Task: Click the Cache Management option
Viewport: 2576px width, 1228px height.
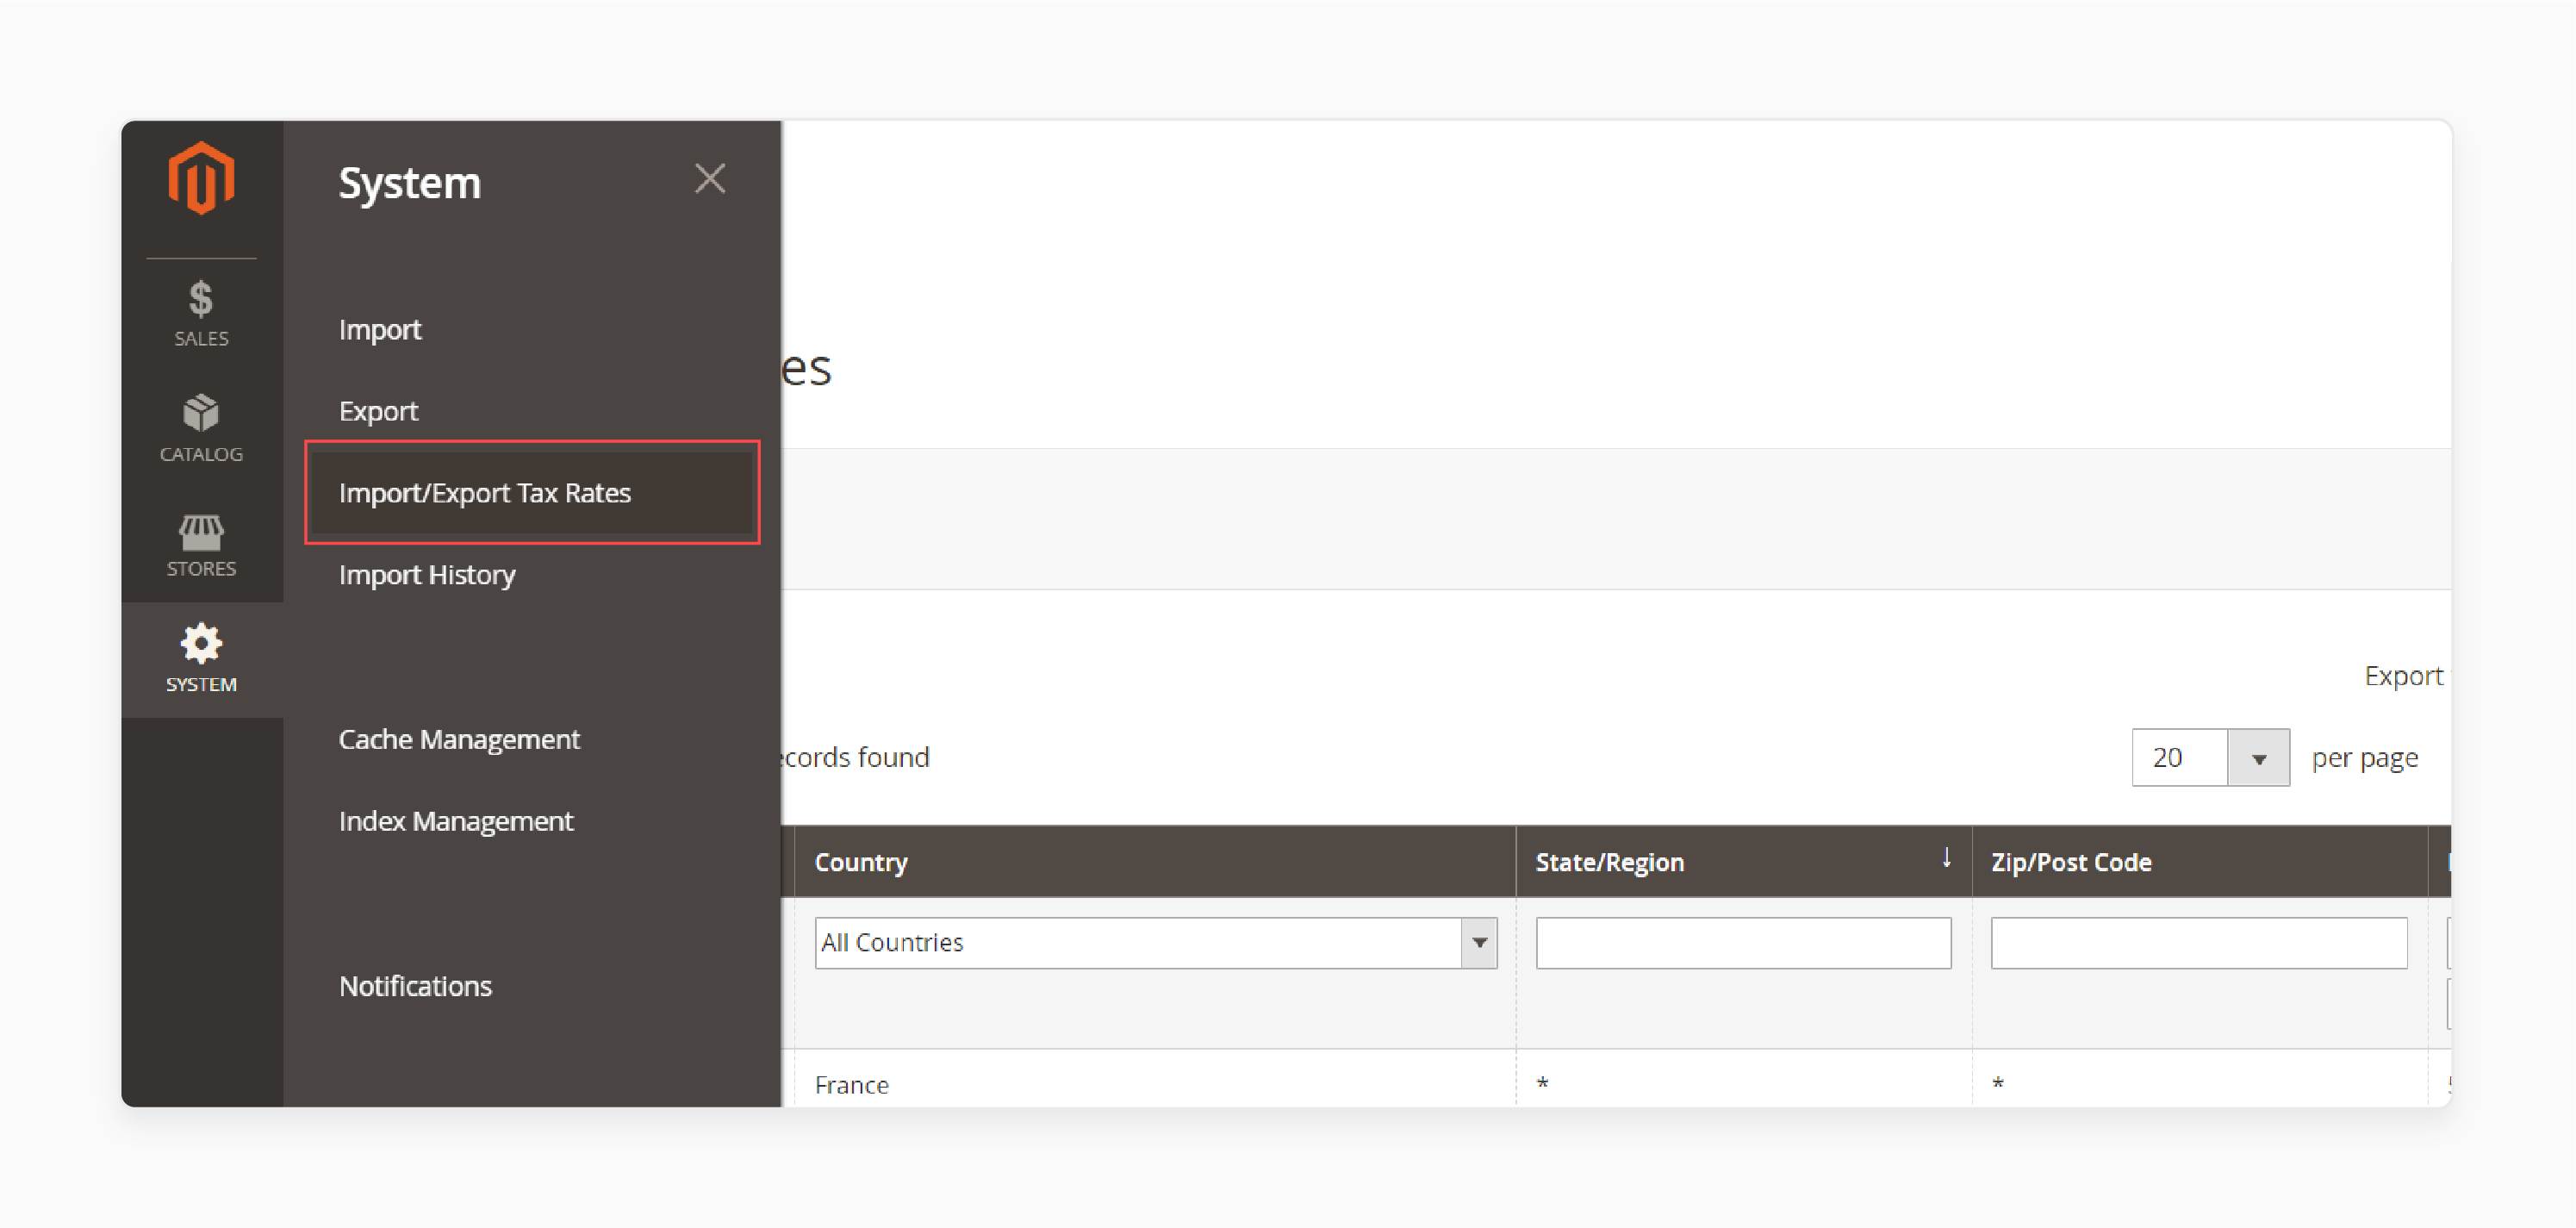Action: (458, 739)
